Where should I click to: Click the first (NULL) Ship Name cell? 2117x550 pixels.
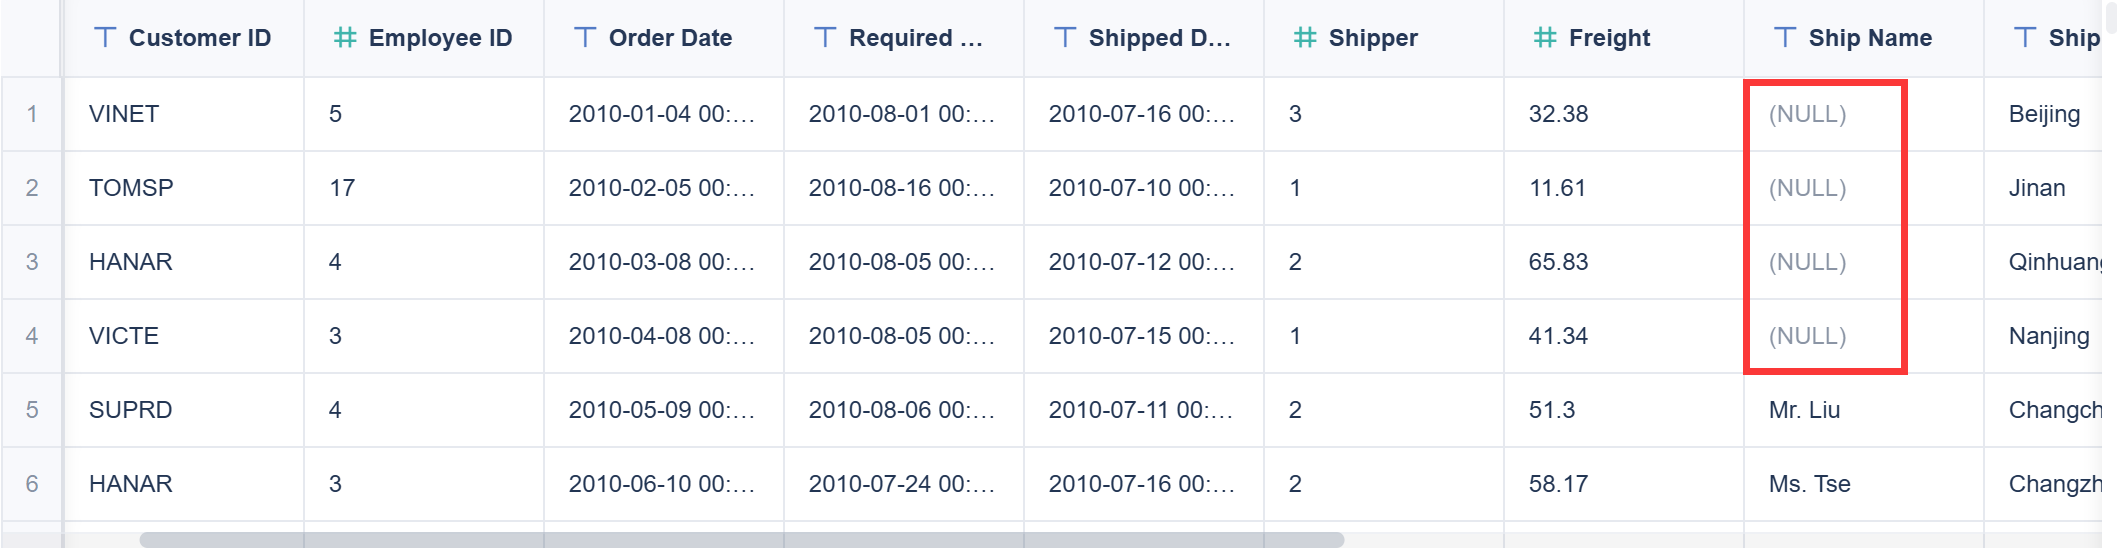[1807, 114]
